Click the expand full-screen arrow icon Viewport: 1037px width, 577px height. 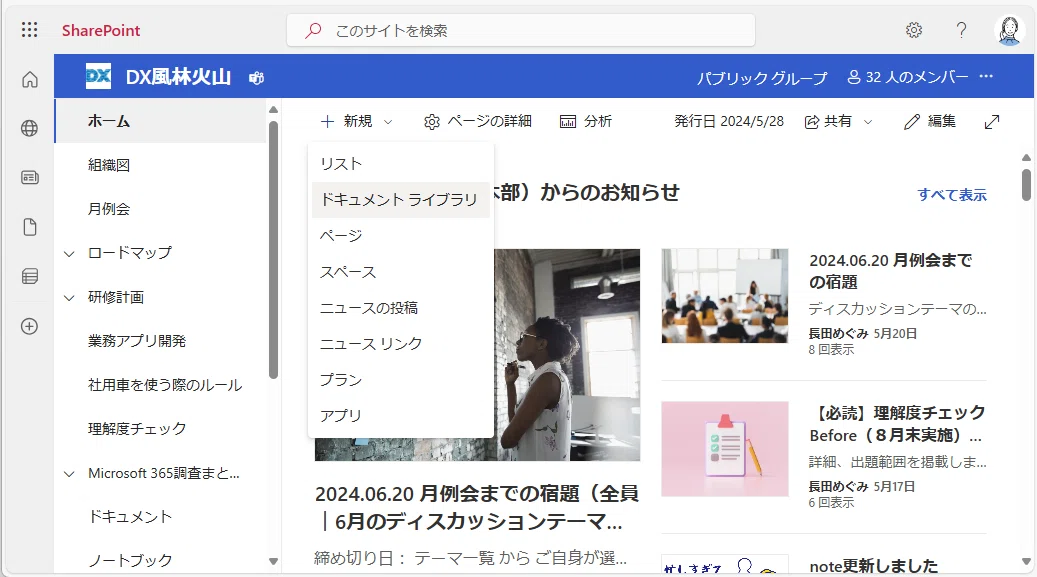pyautogui.click(x=992, y=122)
